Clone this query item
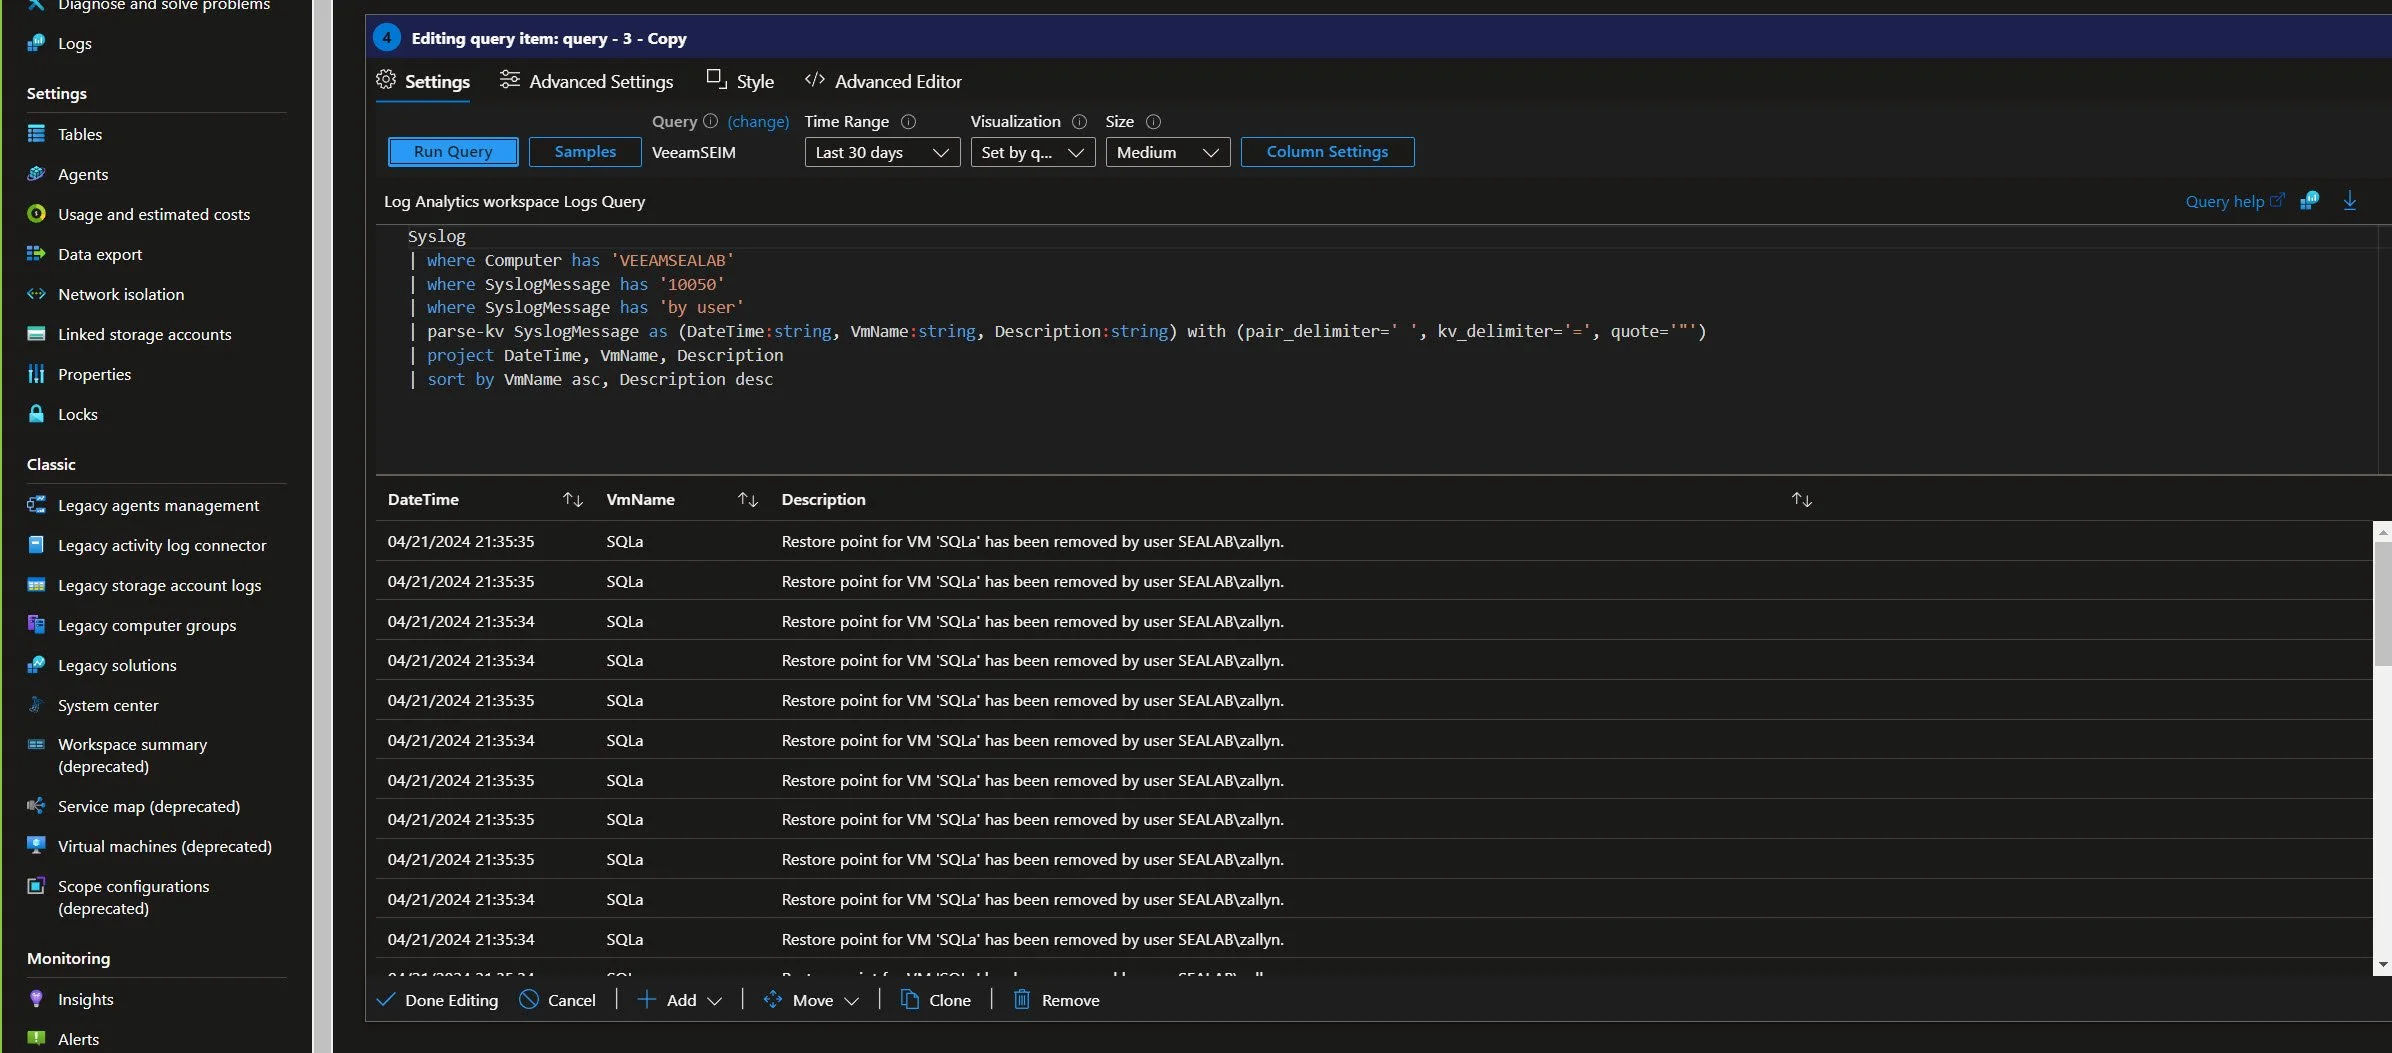 936,1000
